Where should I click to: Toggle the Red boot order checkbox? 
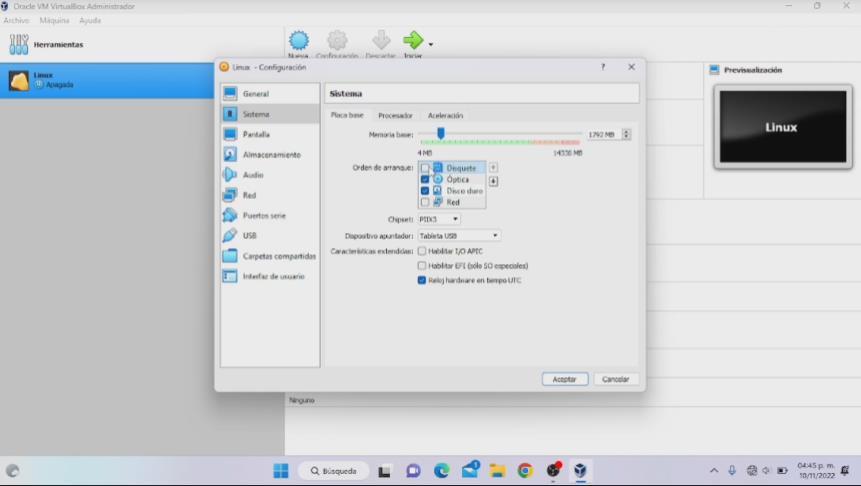pyautogui.click(x=424, y=203)
